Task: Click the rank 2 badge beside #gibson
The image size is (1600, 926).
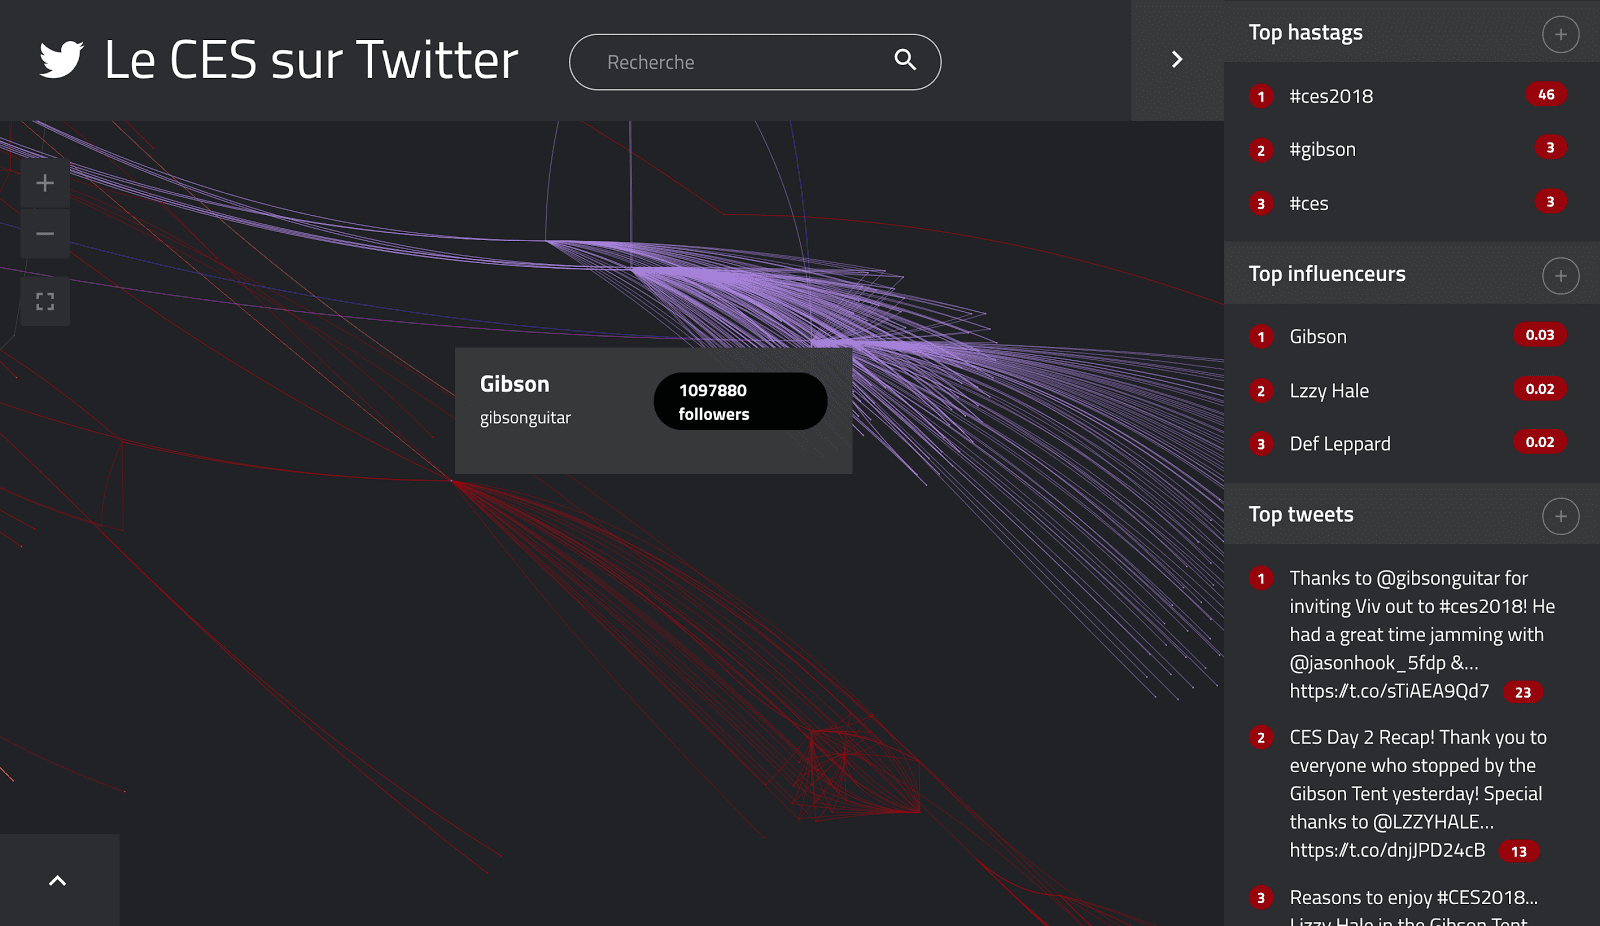Action: click(x=1261, y=150)
